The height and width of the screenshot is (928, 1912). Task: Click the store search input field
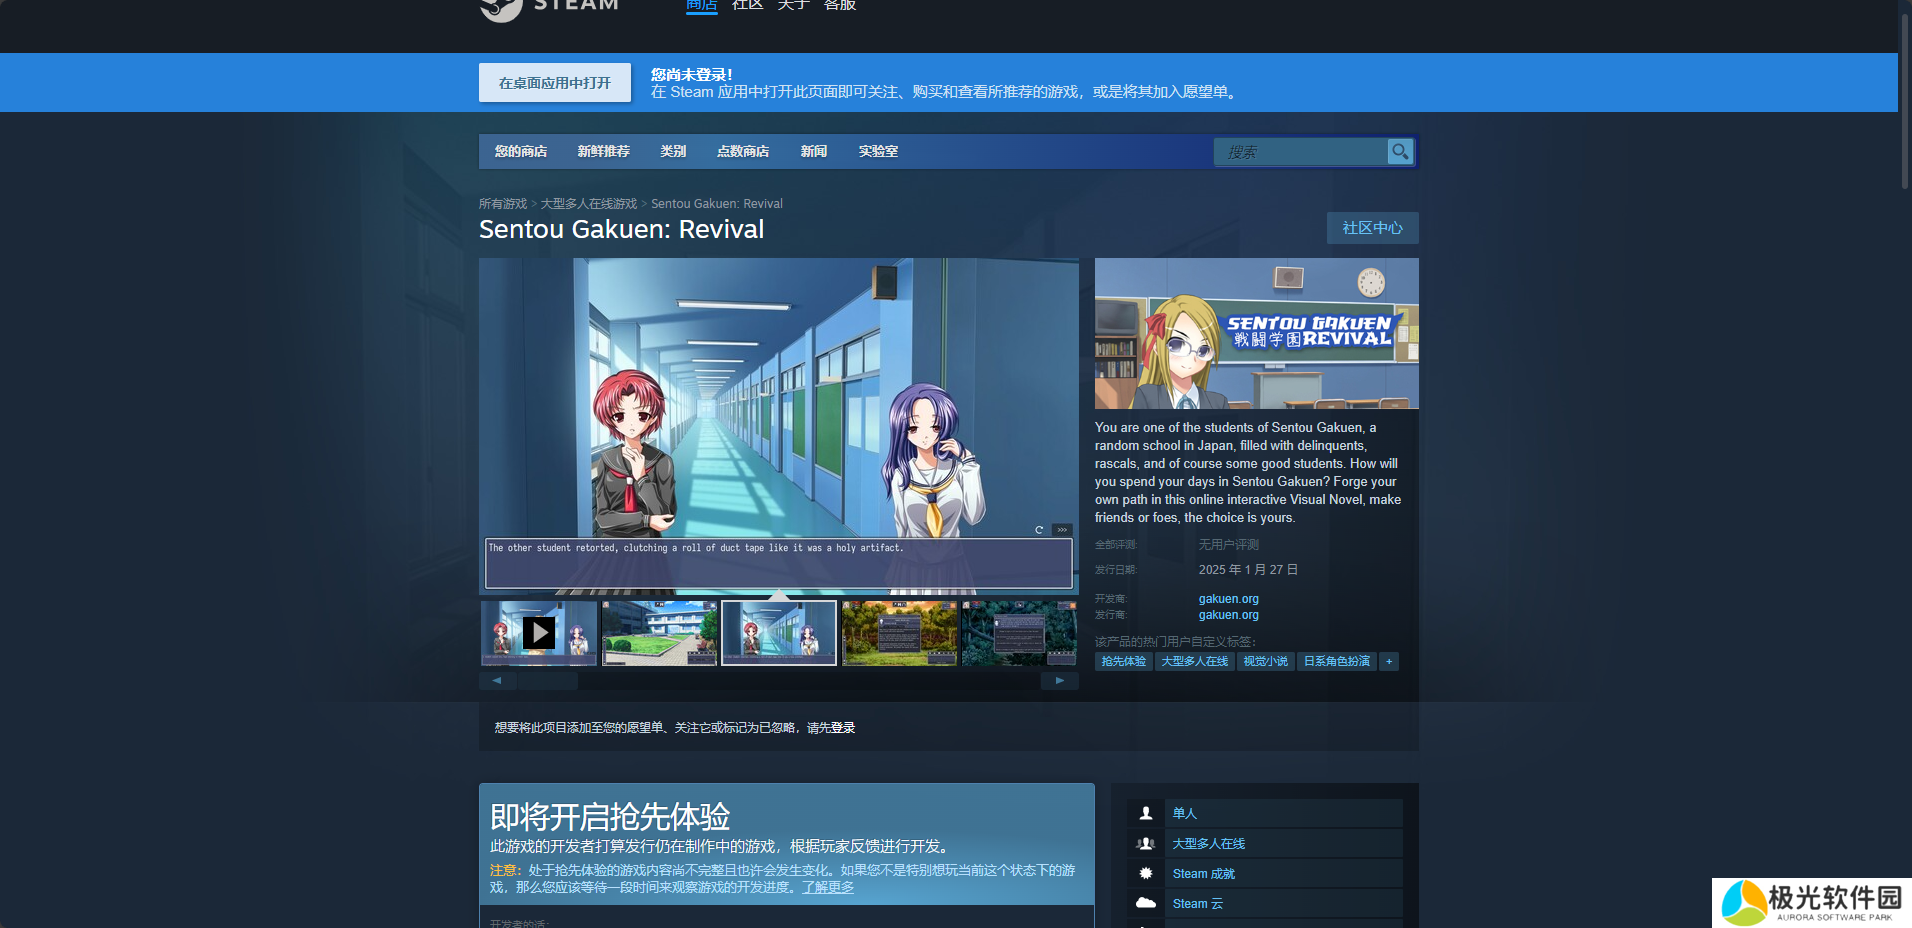click(x=1300, y=152)
